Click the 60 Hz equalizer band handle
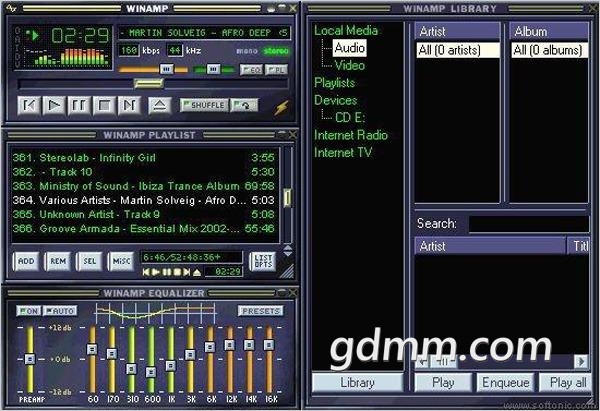 (92, 349)
